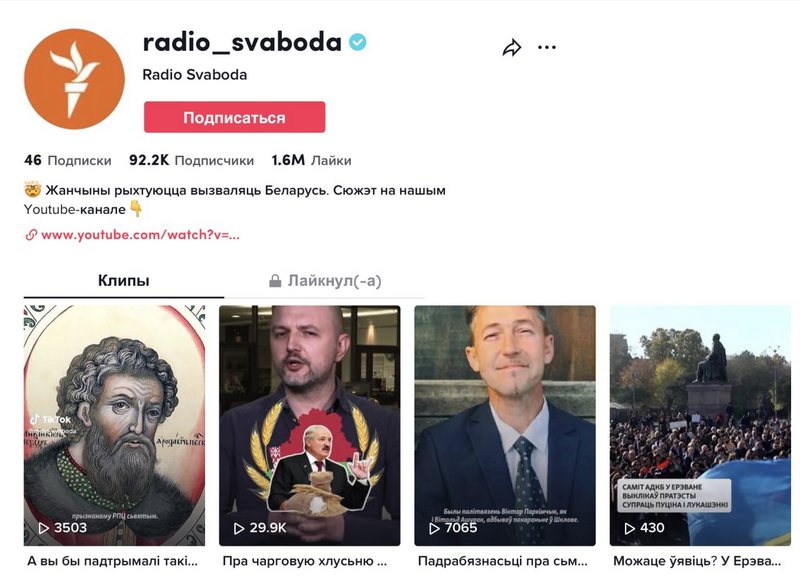Click the verified badge next to radio_svaboda
The width and height of the screenshot is (800, 579).
pyautogui.click(x=358, y=42)
